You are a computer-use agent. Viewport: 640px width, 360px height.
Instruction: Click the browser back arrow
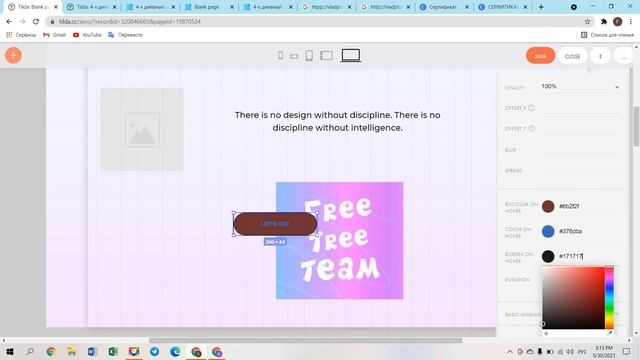[9, 22]
